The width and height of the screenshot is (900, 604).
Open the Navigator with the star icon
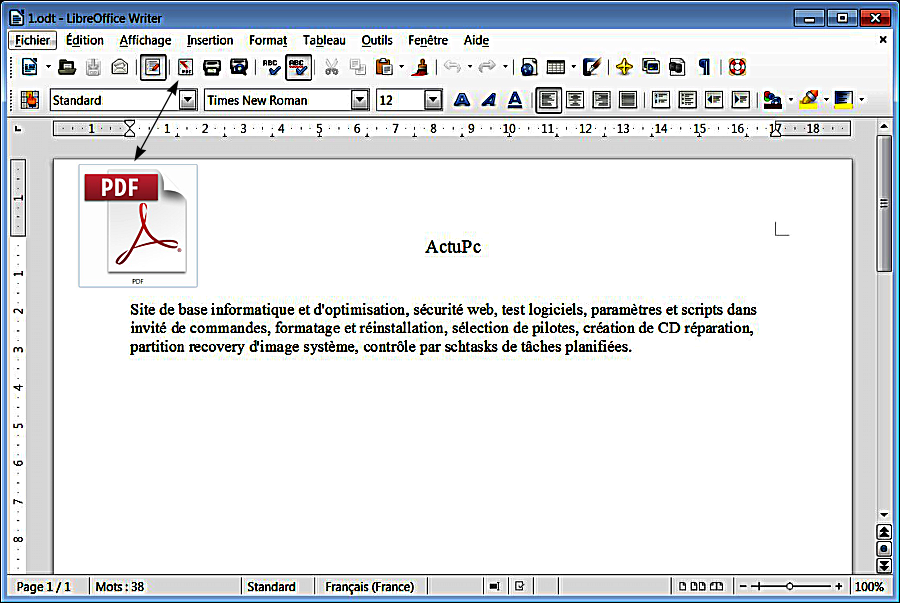(624, 67)
